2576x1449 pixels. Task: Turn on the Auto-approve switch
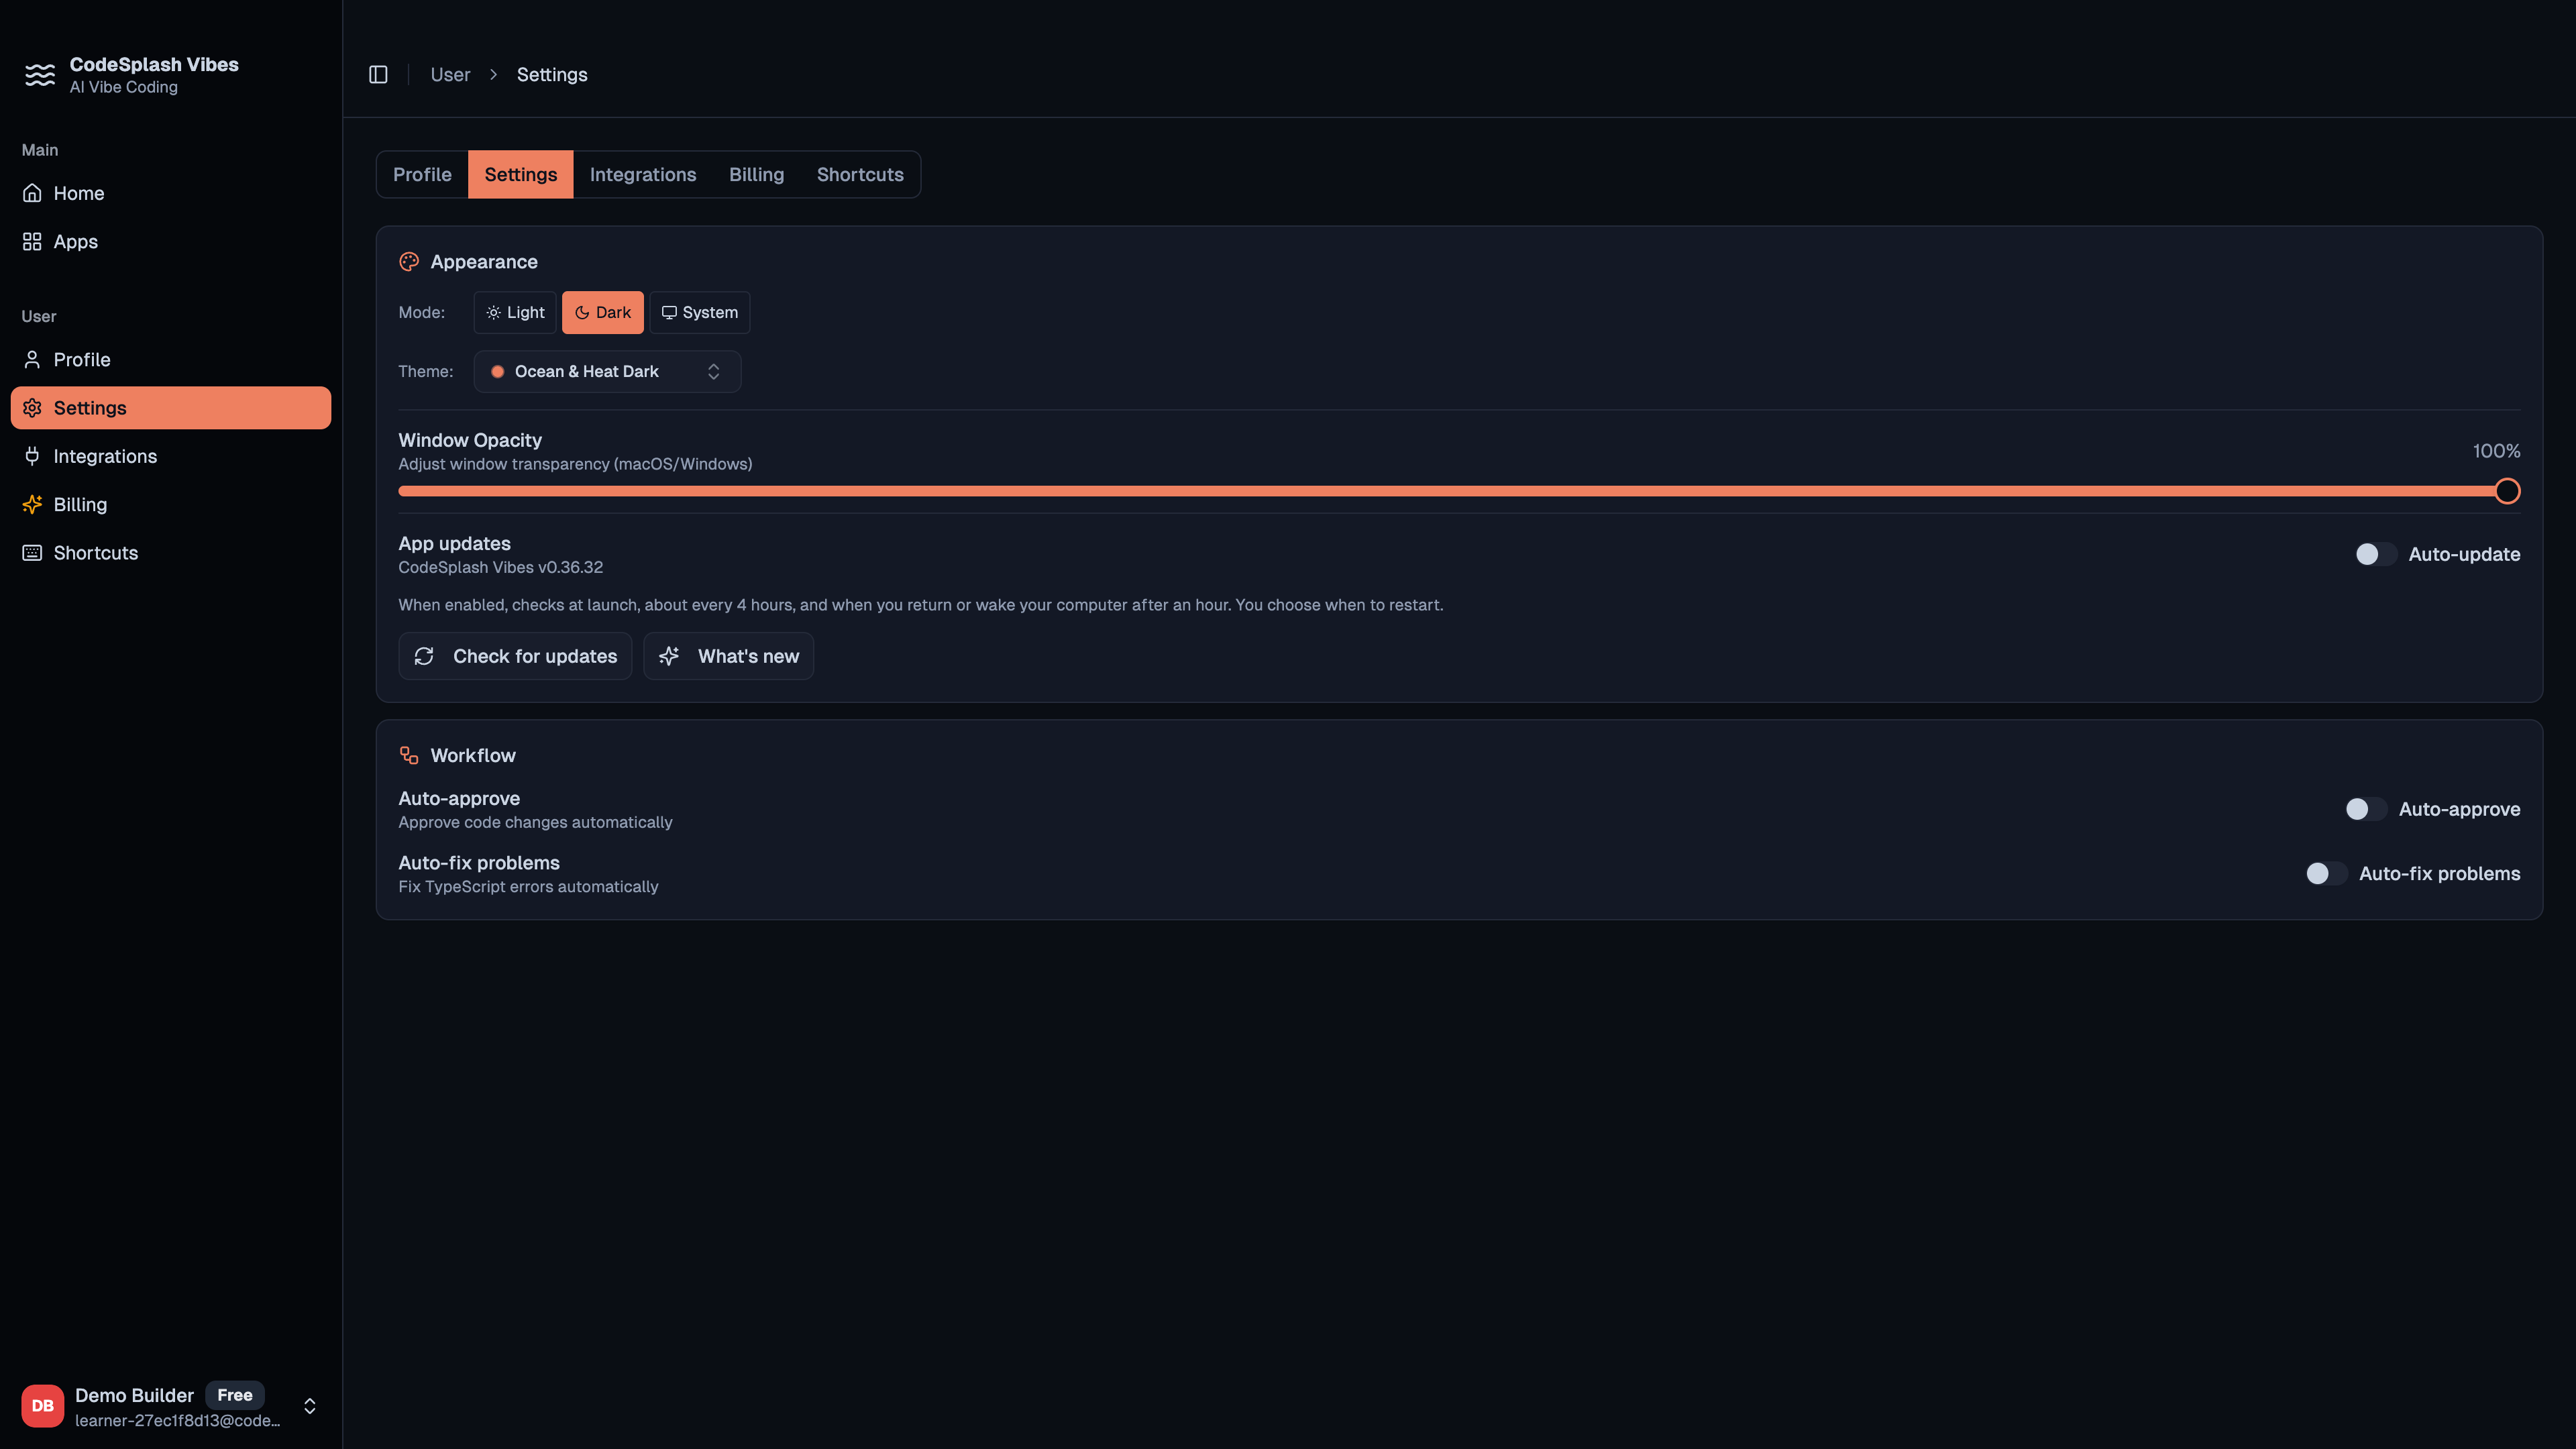pyautogui.click(x=2366, y=809)
